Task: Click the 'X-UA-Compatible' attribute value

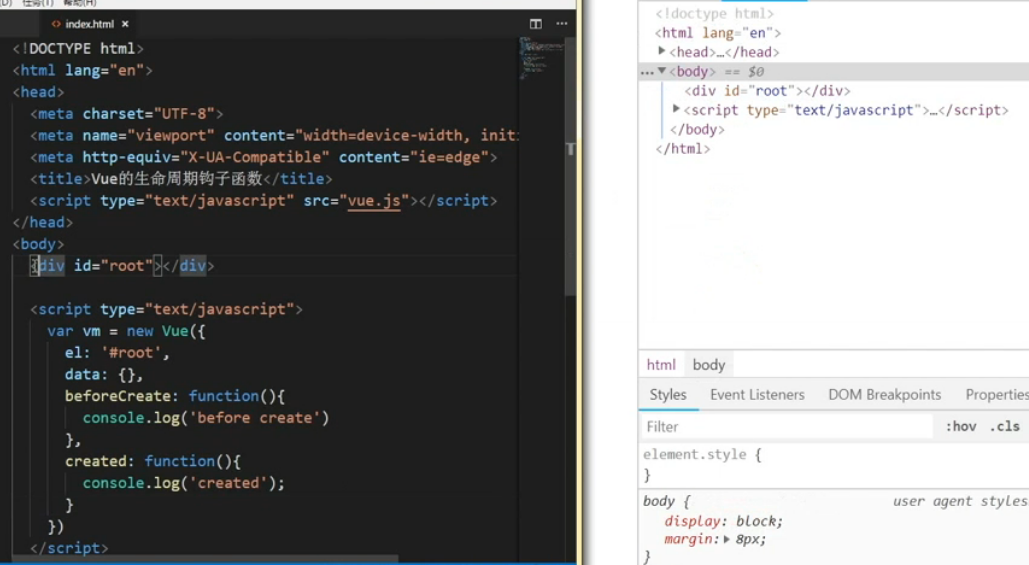Action: point(255,157)
